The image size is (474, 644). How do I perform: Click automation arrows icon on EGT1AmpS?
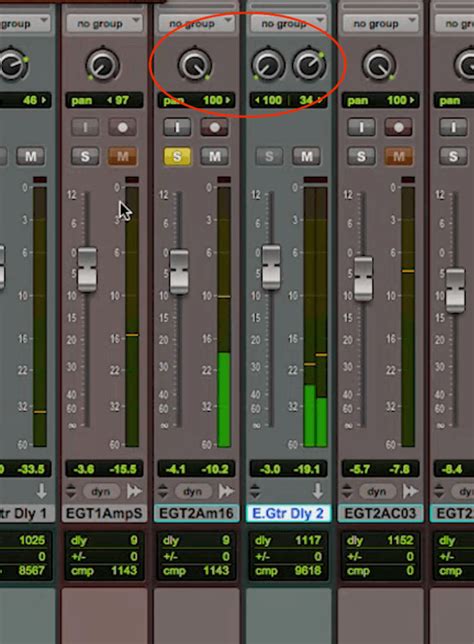pyautogui.click(x=71, y=491)
